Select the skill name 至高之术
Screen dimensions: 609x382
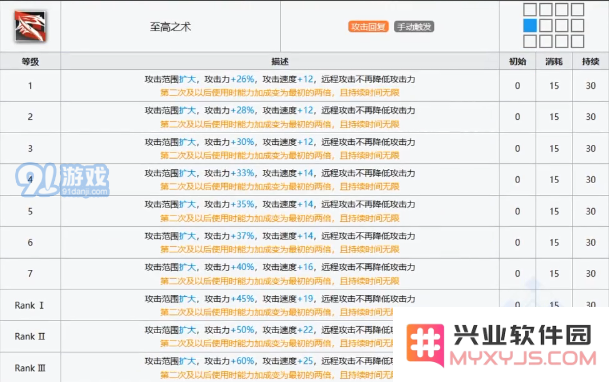click(x=171, y=27)
